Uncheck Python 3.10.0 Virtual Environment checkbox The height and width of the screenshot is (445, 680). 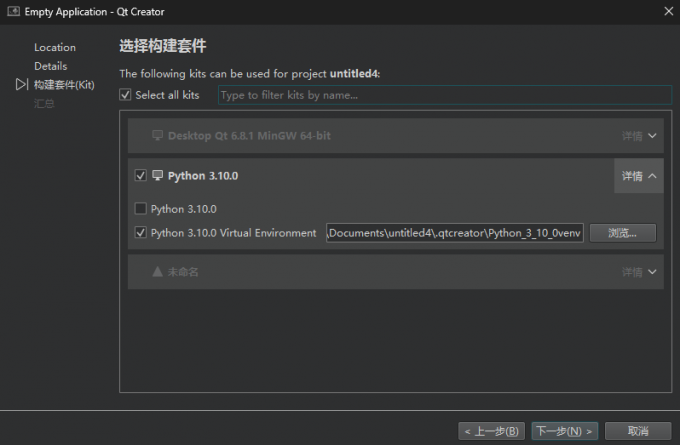pos(140,233)
